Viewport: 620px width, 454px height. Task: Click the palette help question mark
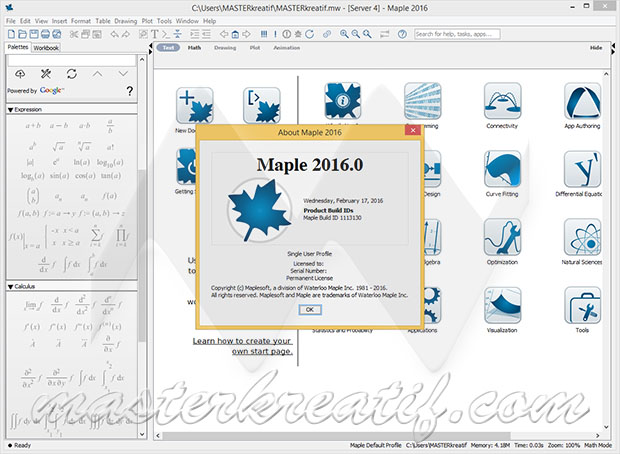(130, 91)
